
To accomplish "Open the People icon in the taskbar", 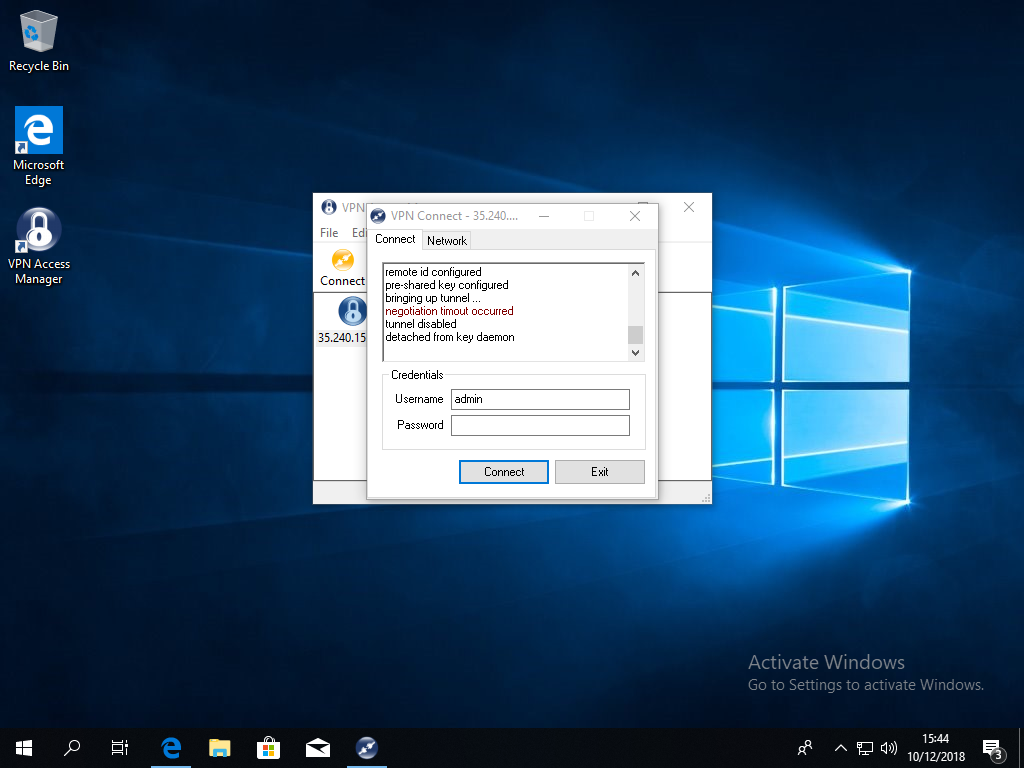I will [x=804, y=747].
